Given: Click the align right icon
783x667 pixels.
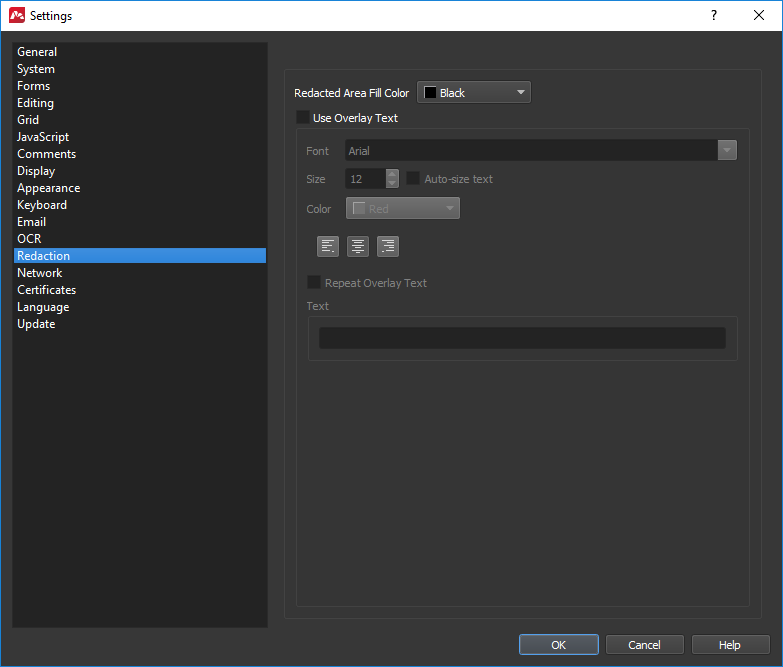Looking at the screenshot, I should (x=388, y=246).
